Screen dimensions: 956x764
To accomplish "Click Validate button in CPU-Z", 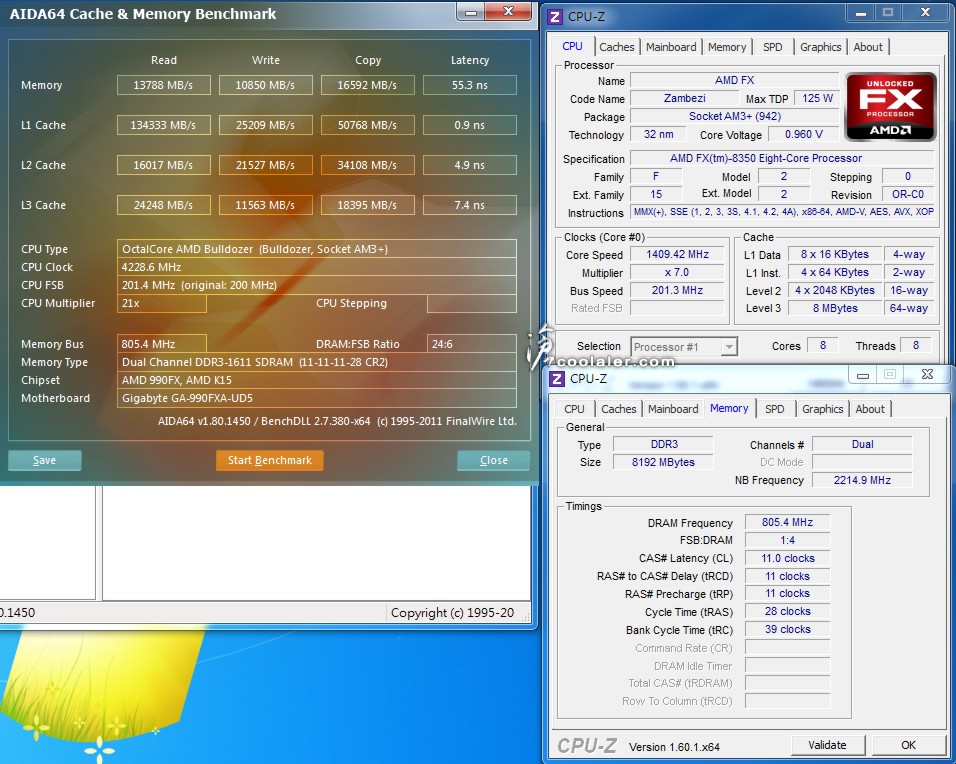I will (x=827, y=745).
